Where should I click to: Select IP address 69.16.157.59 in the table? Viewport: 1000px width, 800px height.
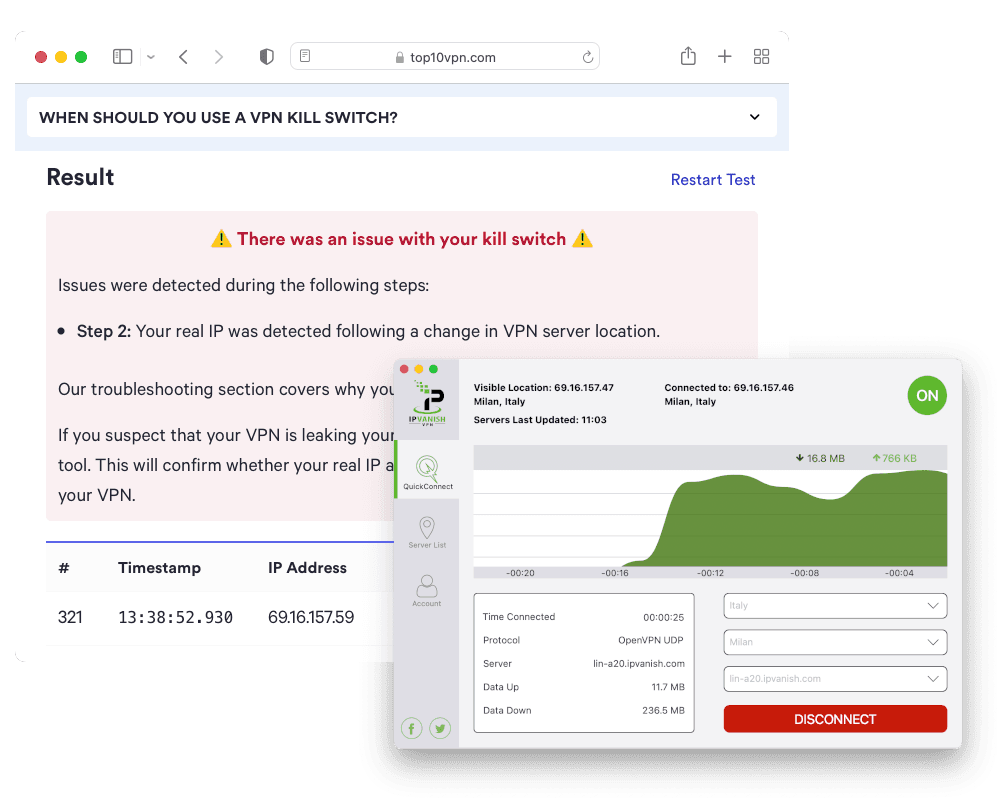311,617
